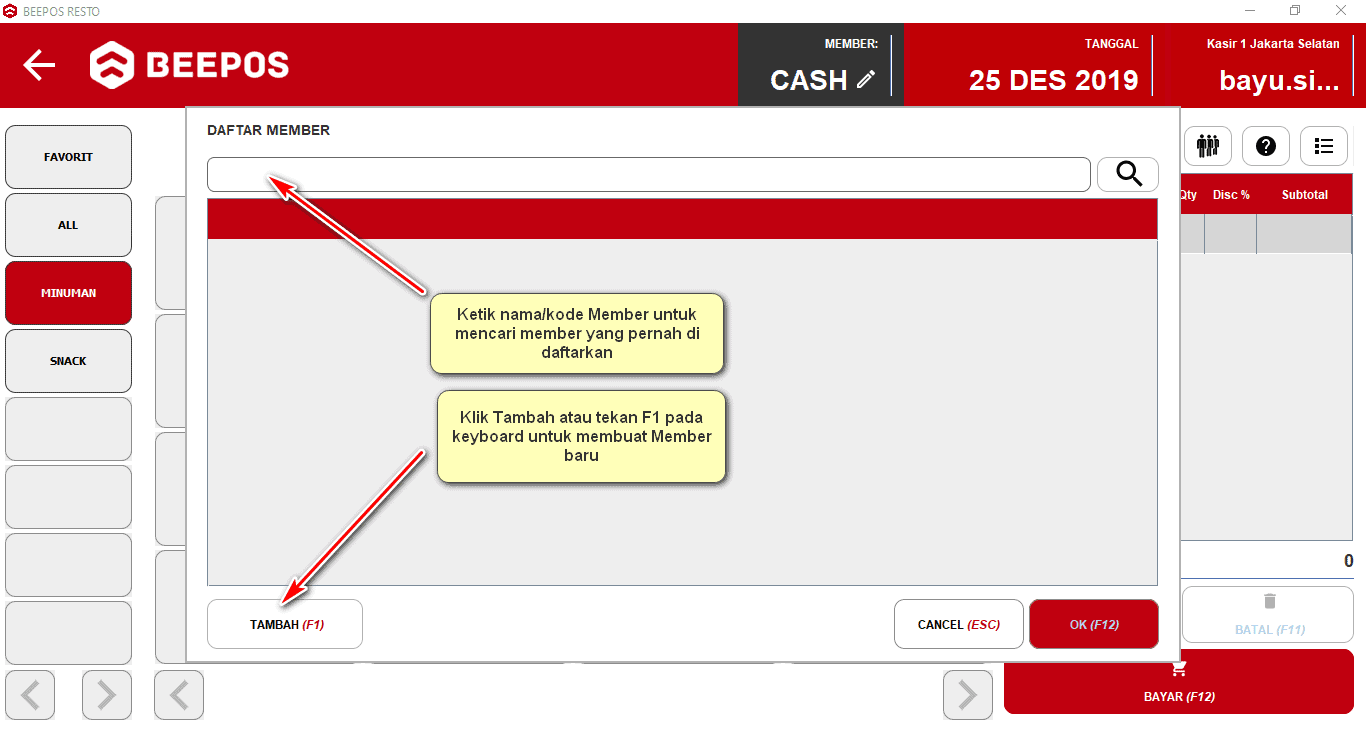
Task: Select the SNACK category
Action: (x=68, y=361)
